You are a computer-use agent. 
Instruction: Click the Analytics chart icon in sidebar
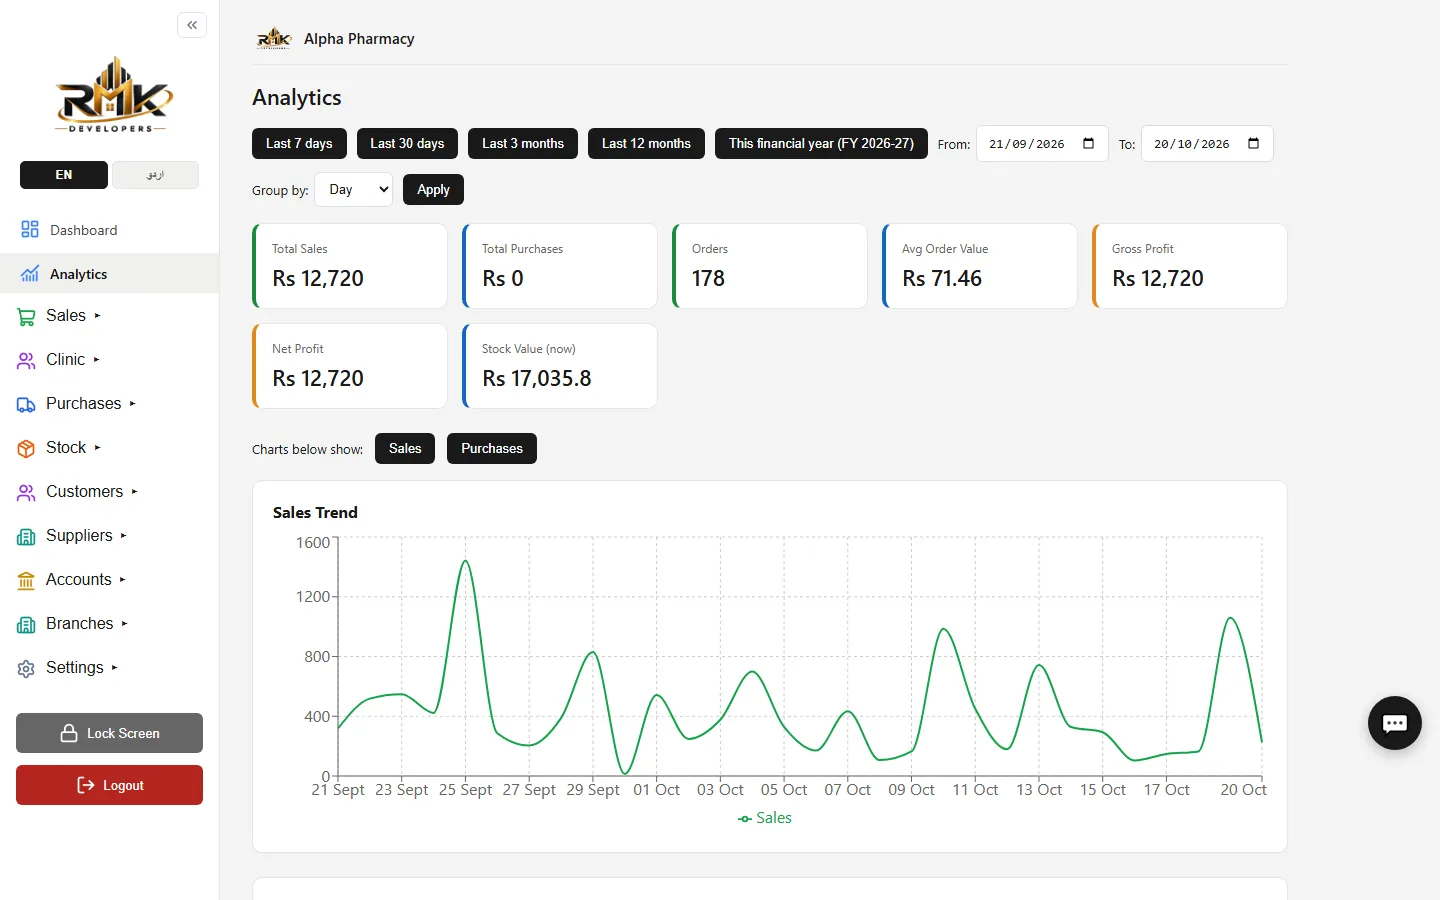point(30,274)
